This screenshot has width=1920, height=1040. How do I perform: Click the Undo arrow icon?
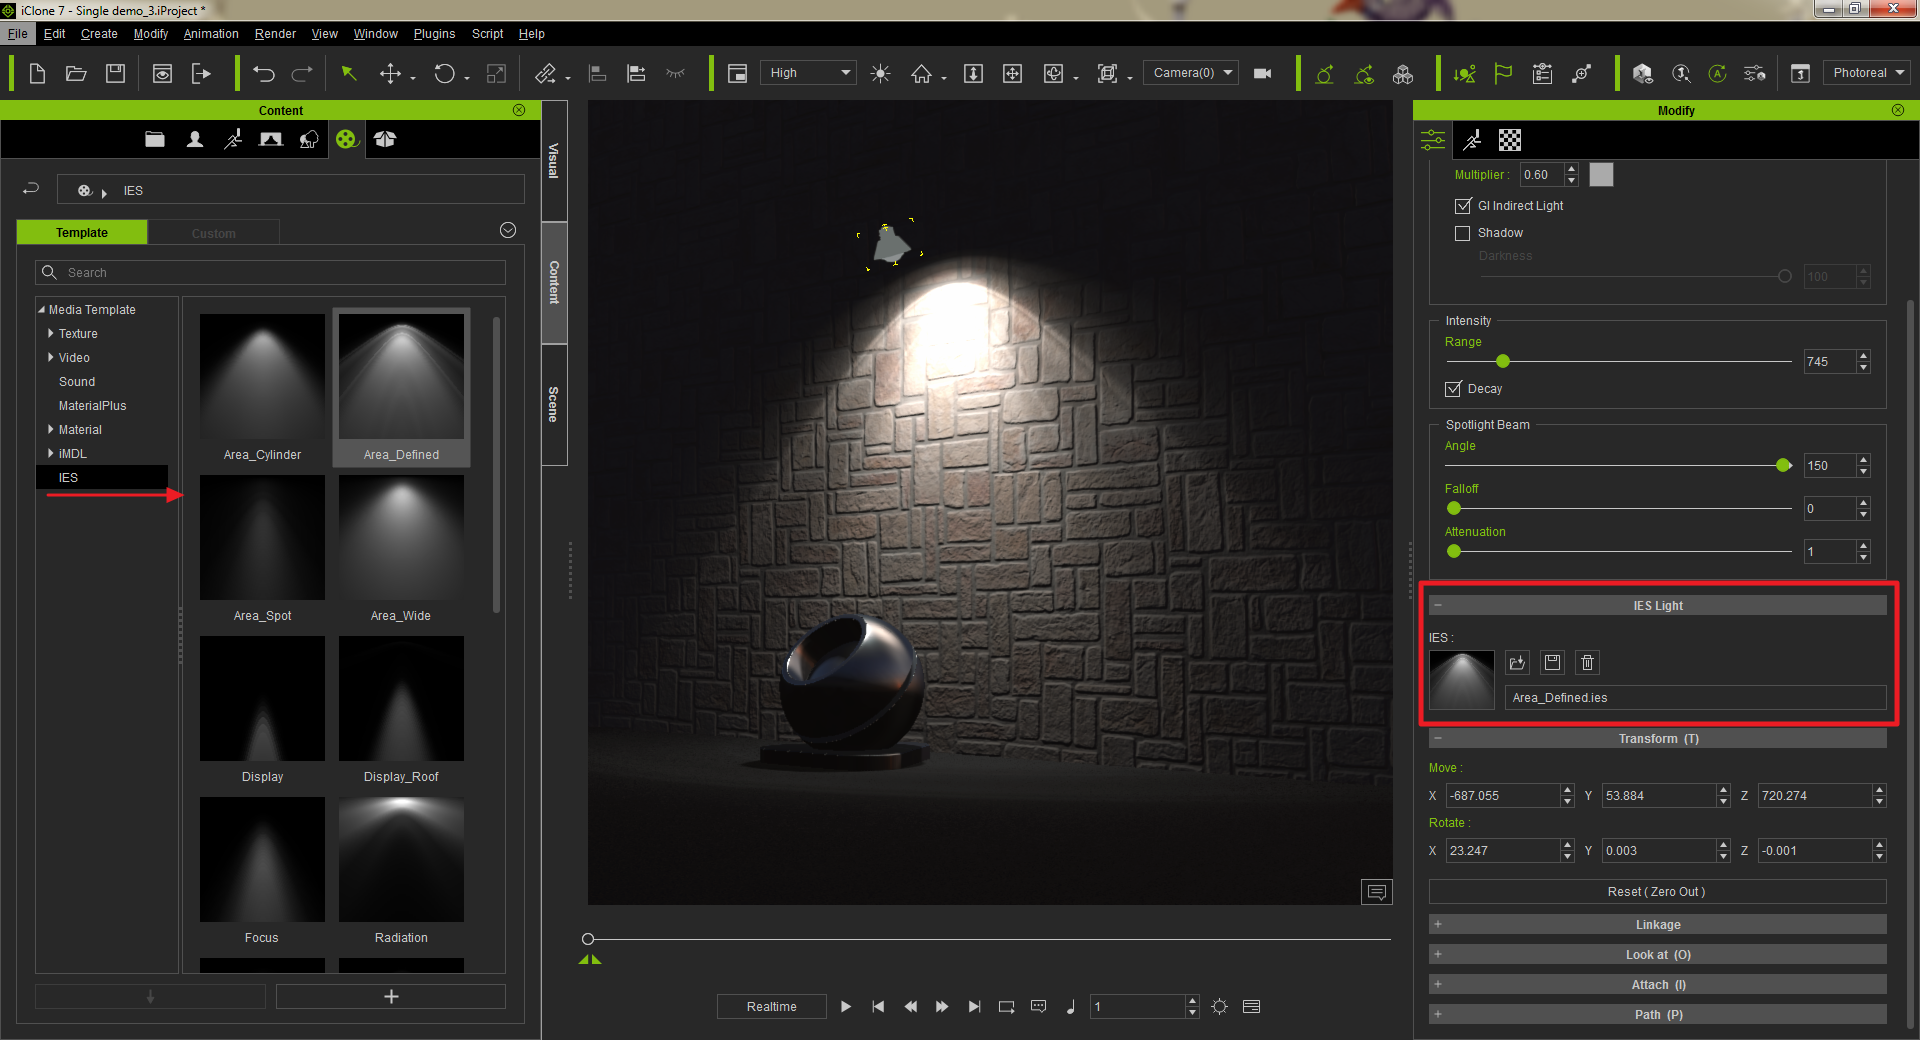click(x=263, y=73)
